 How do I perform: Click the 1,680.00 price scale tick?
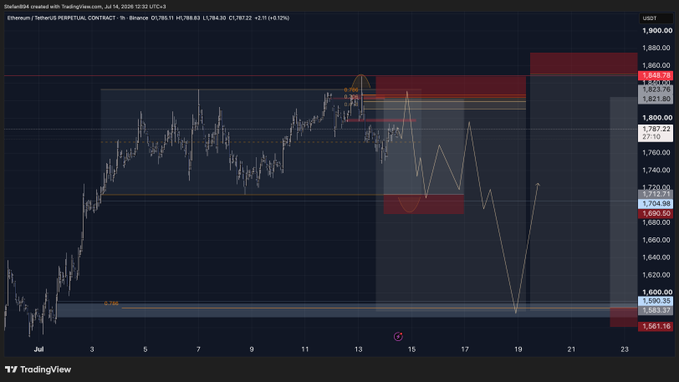[x=657, y=222]
